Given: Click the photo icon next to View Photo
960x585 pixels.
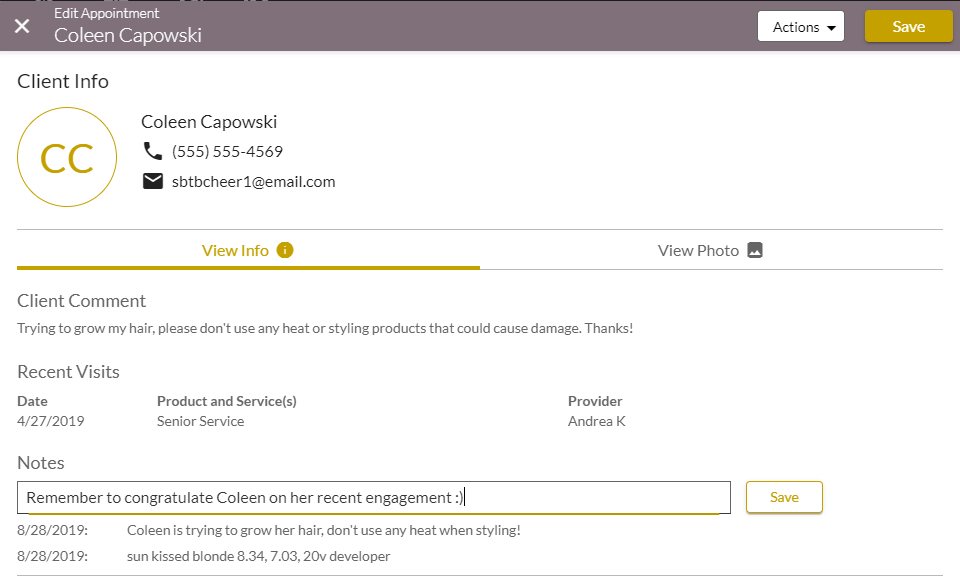Looking at the screenshot, I should 755,250.
